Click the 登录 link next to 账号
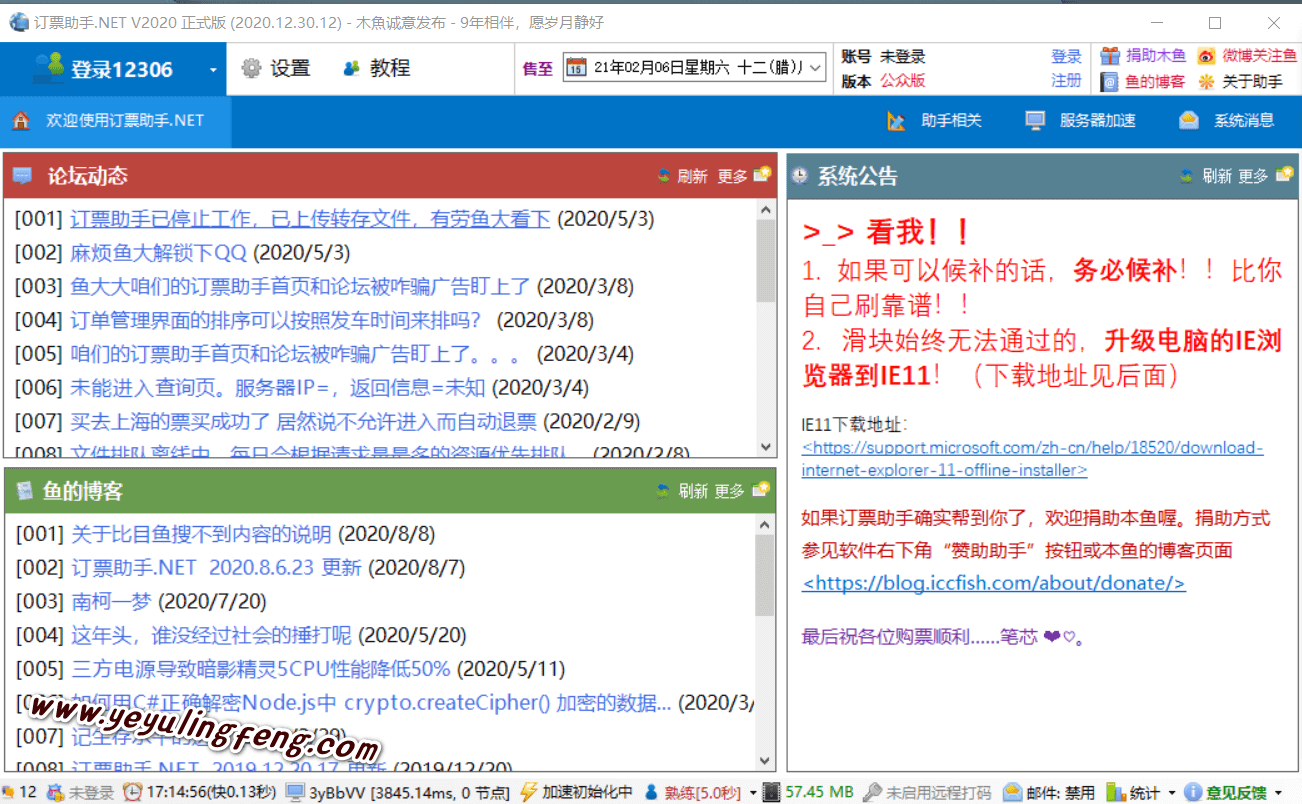 (1066, 56)
